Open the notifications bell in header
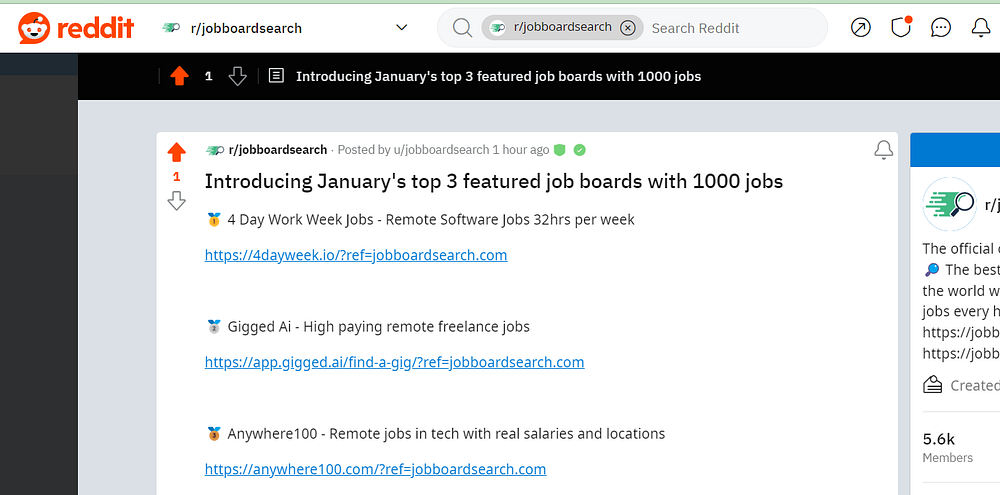The image size is (1000, 495). 981,28
